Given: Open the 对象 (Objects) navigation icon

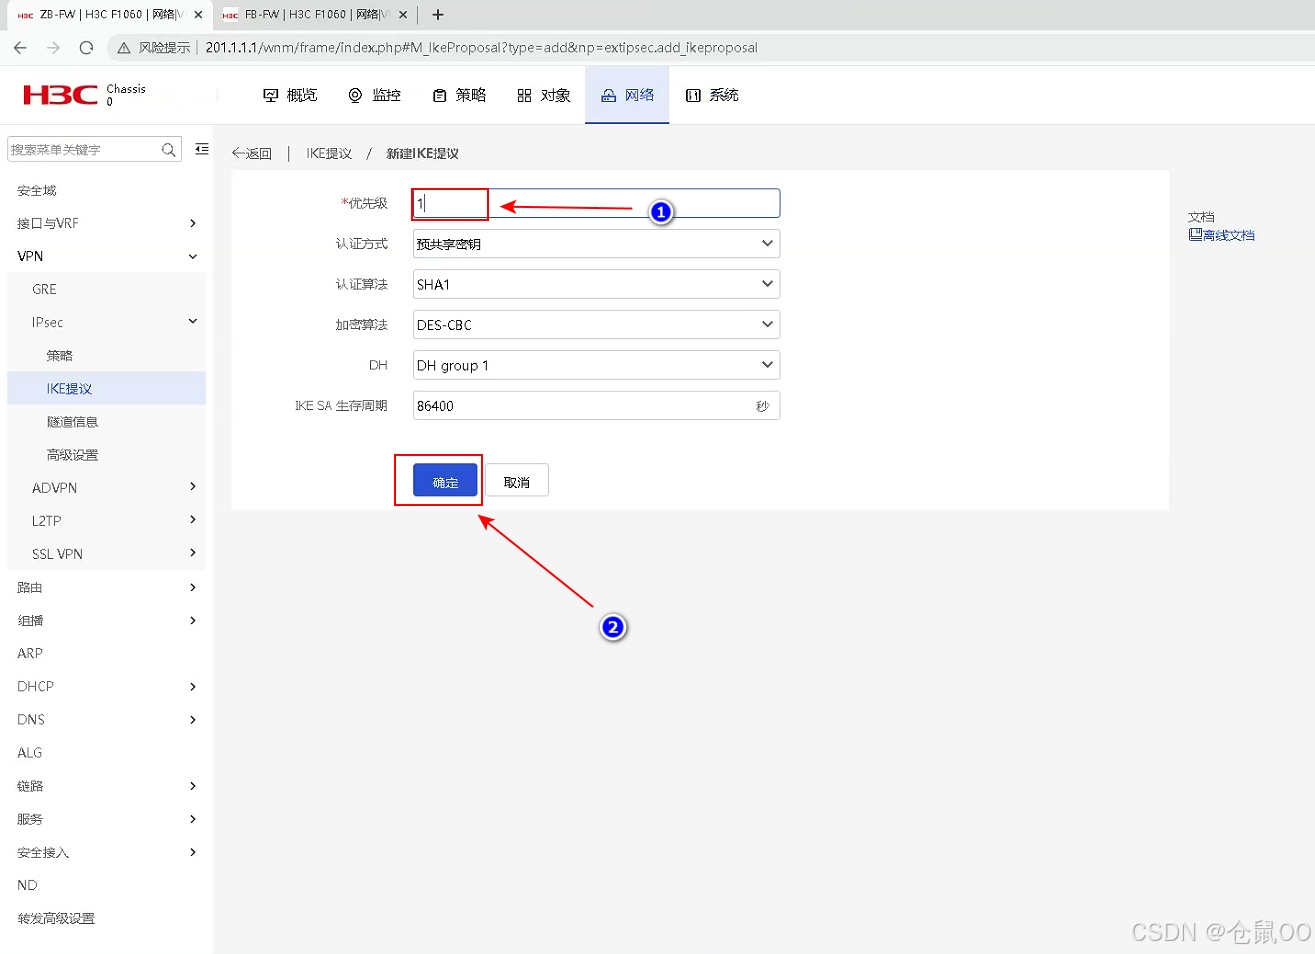Looking at the screenshot, I should coord(542,95).
